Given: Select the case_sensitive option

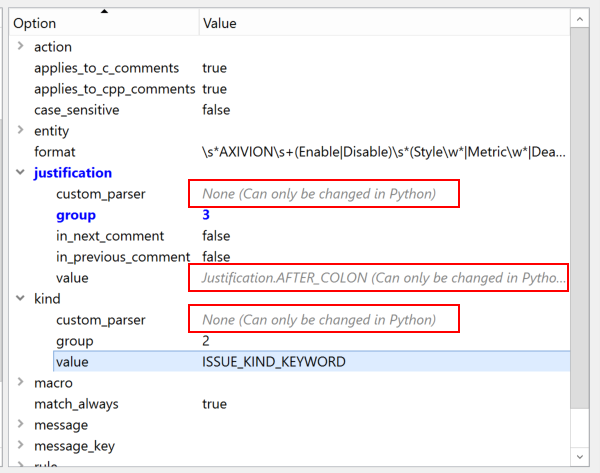Looking at the screenshot, I should coord(77,110).
